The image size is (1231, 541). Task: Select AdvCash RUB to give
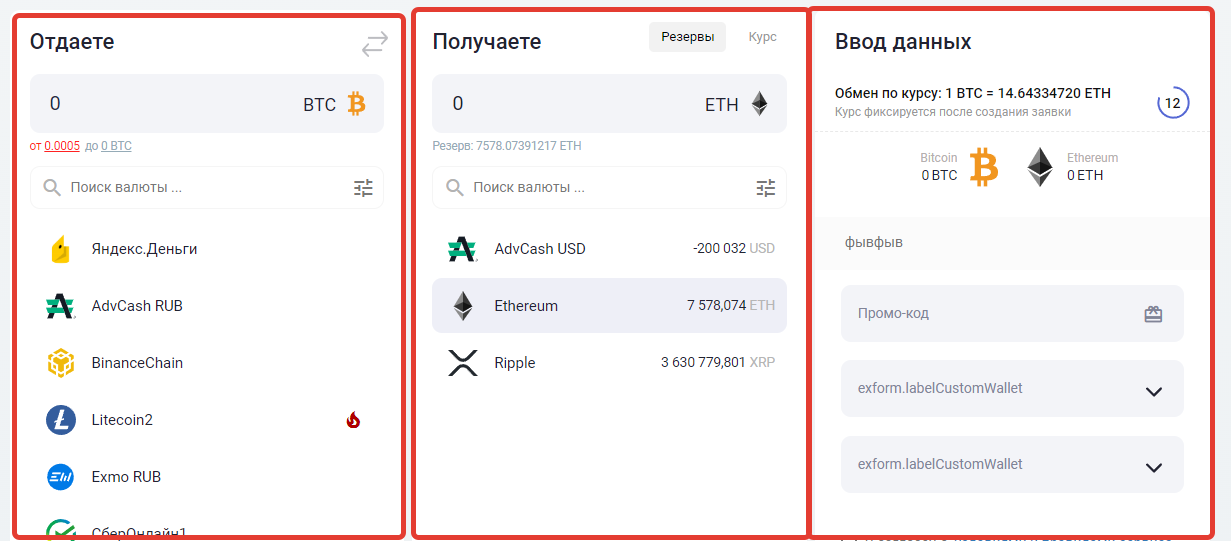pyautogui.click(x=207, y=306)
